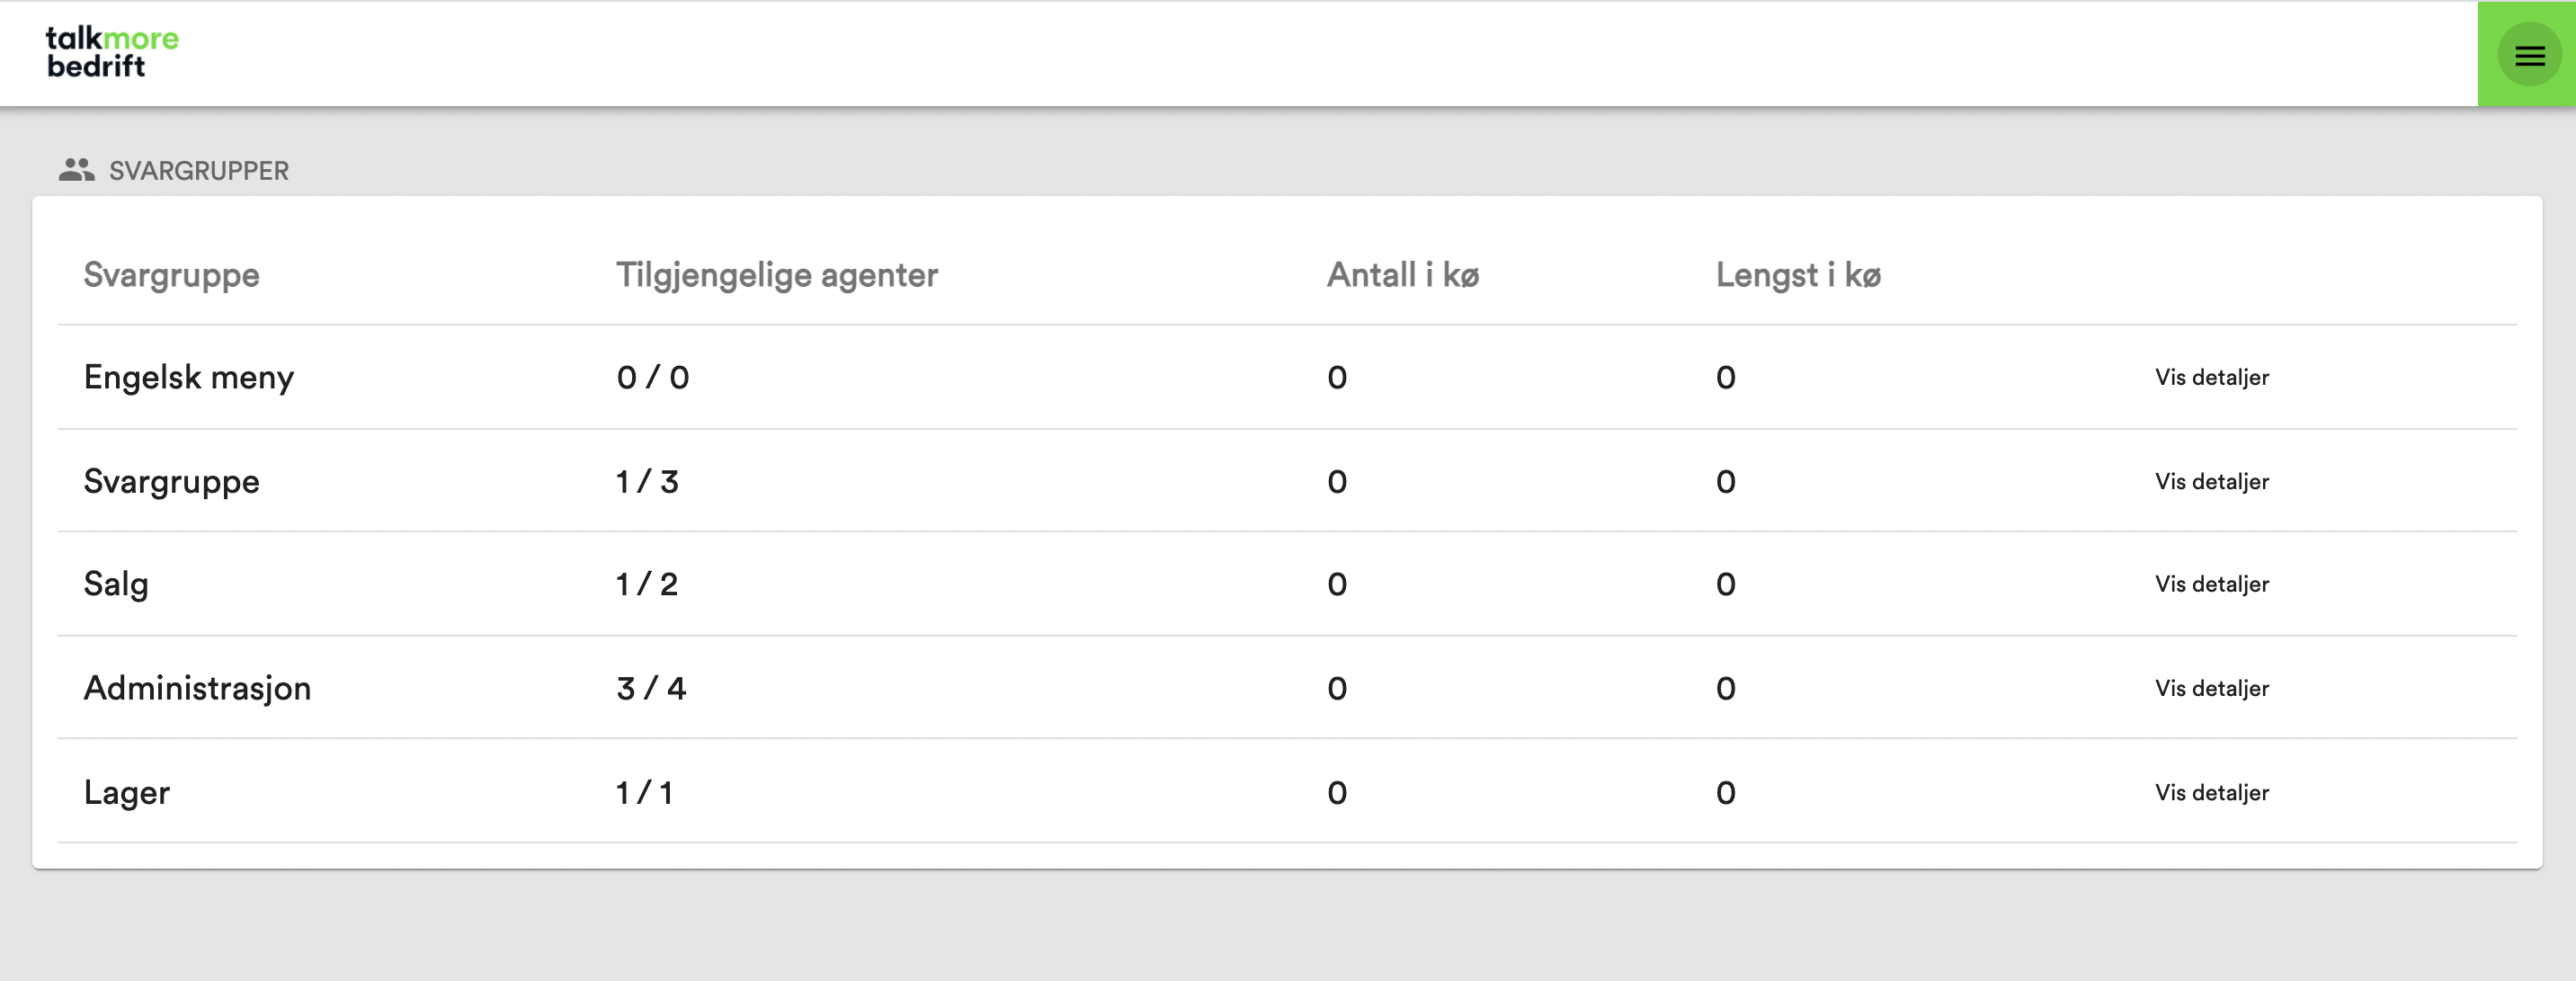Show details for Engelsk meny
Screen dimensions: 2576x981
(2211, 377)
